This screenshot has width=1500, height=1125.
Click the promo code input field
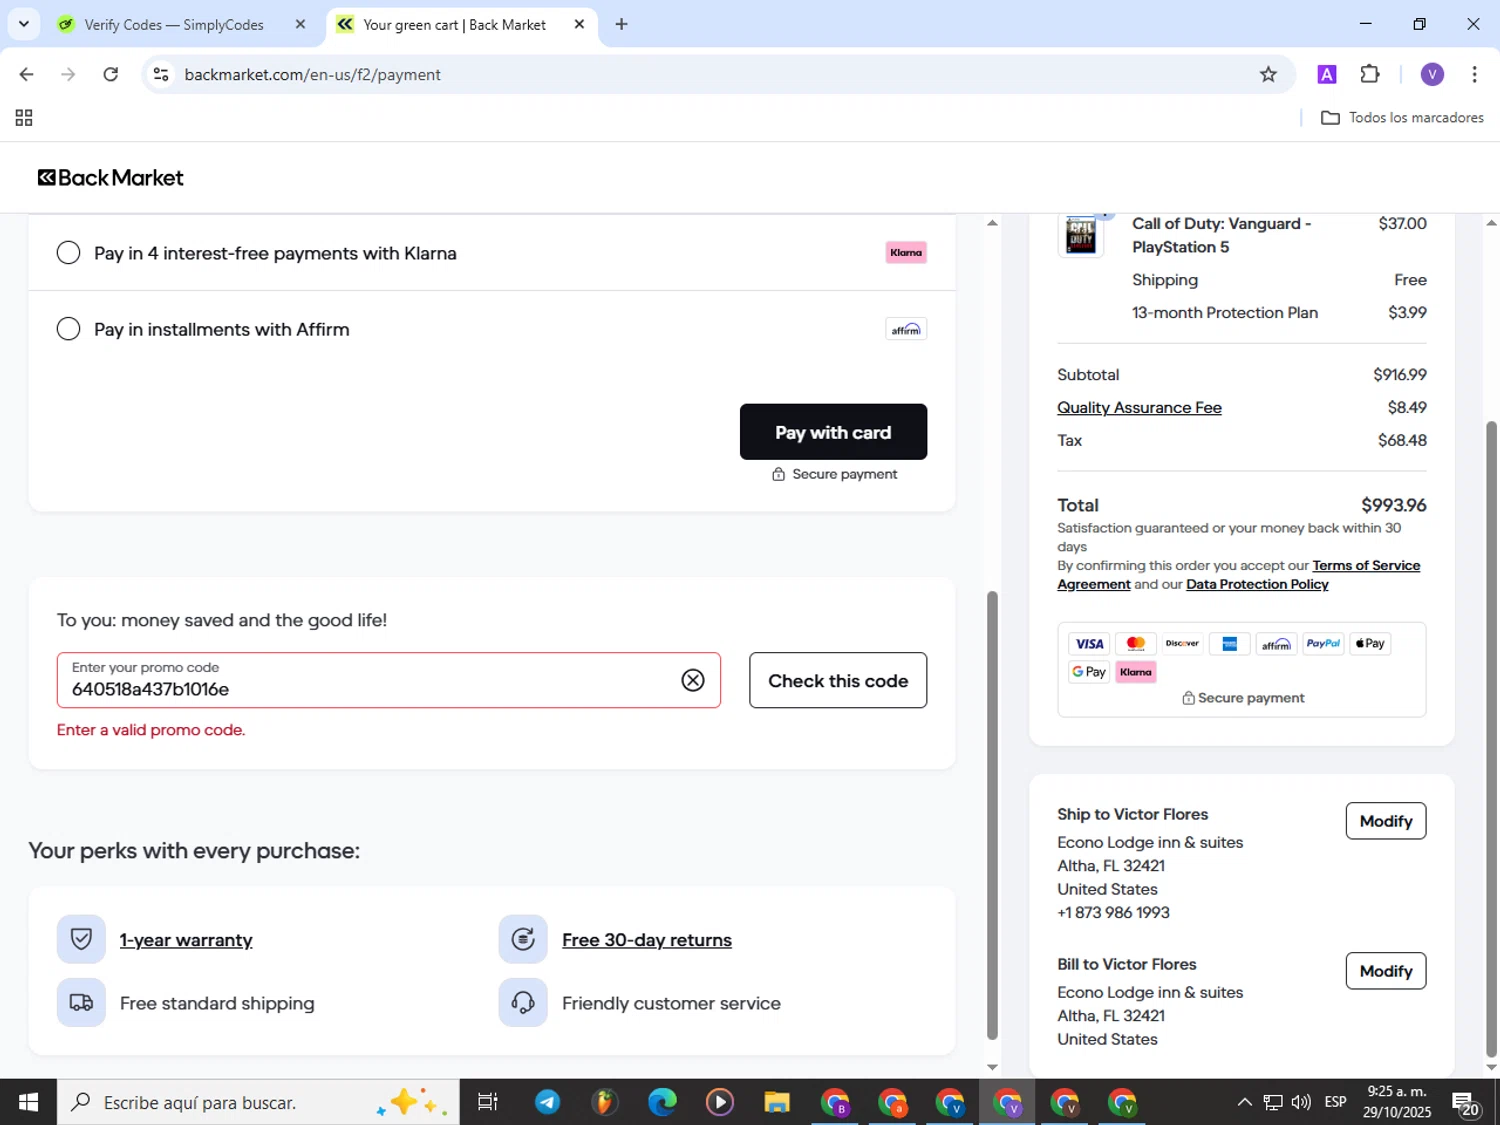388,680
